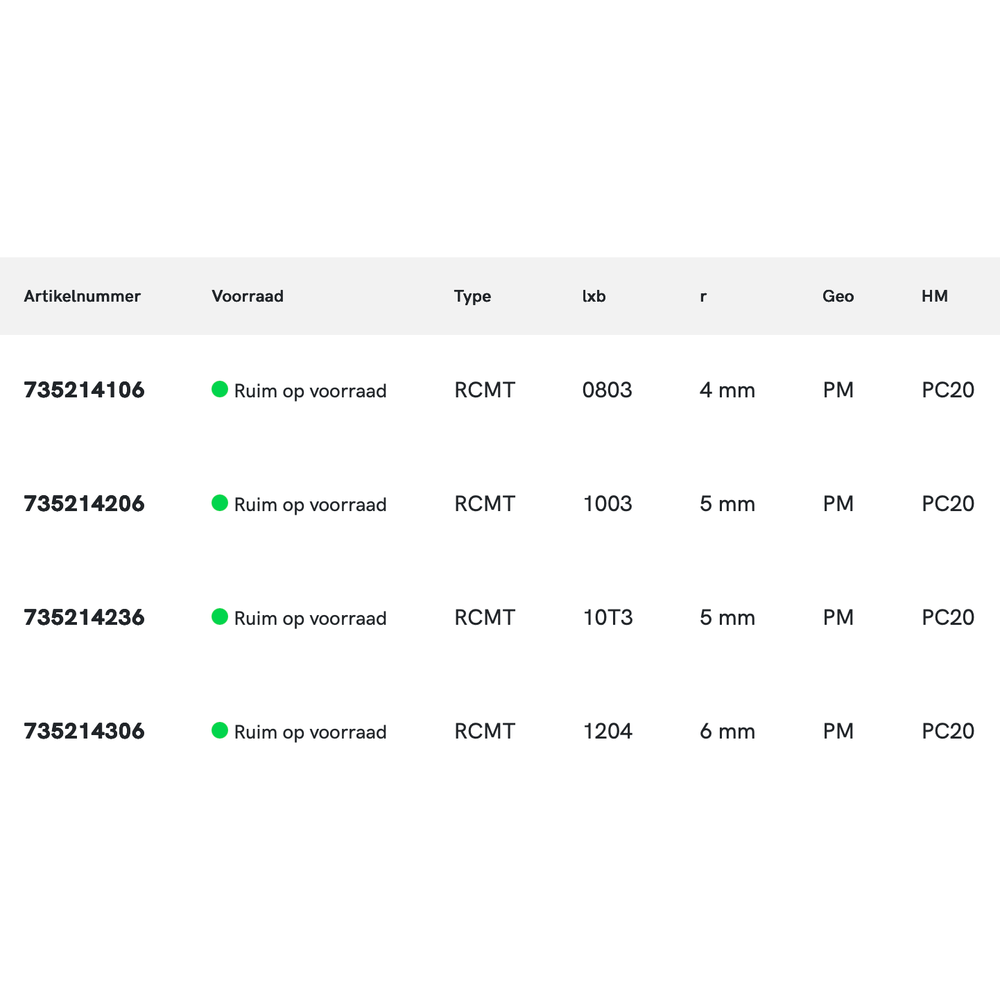This screenshot has height=1000, width=1000.
Task: Click the Type column header
Action: [472, 296]
